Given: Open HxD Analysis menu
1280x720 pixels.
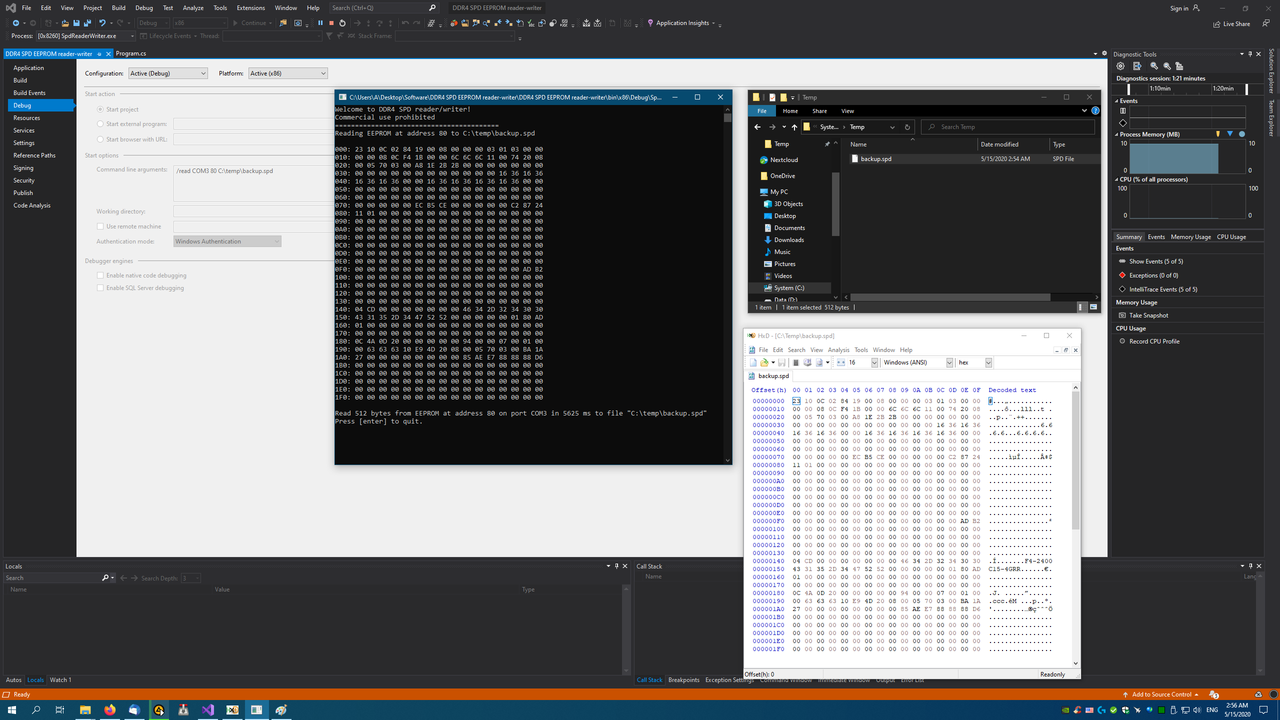Looking at the screenshot, I should point(838,350).
